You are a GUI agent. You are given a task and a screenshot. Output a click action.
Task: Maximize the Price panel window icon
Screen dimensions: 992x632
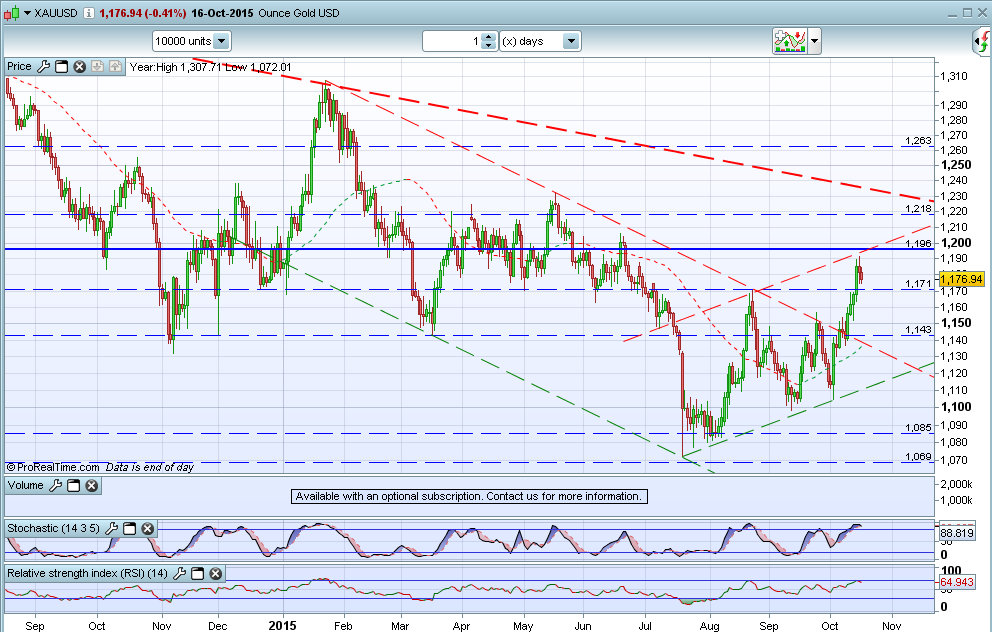[61, 66]
